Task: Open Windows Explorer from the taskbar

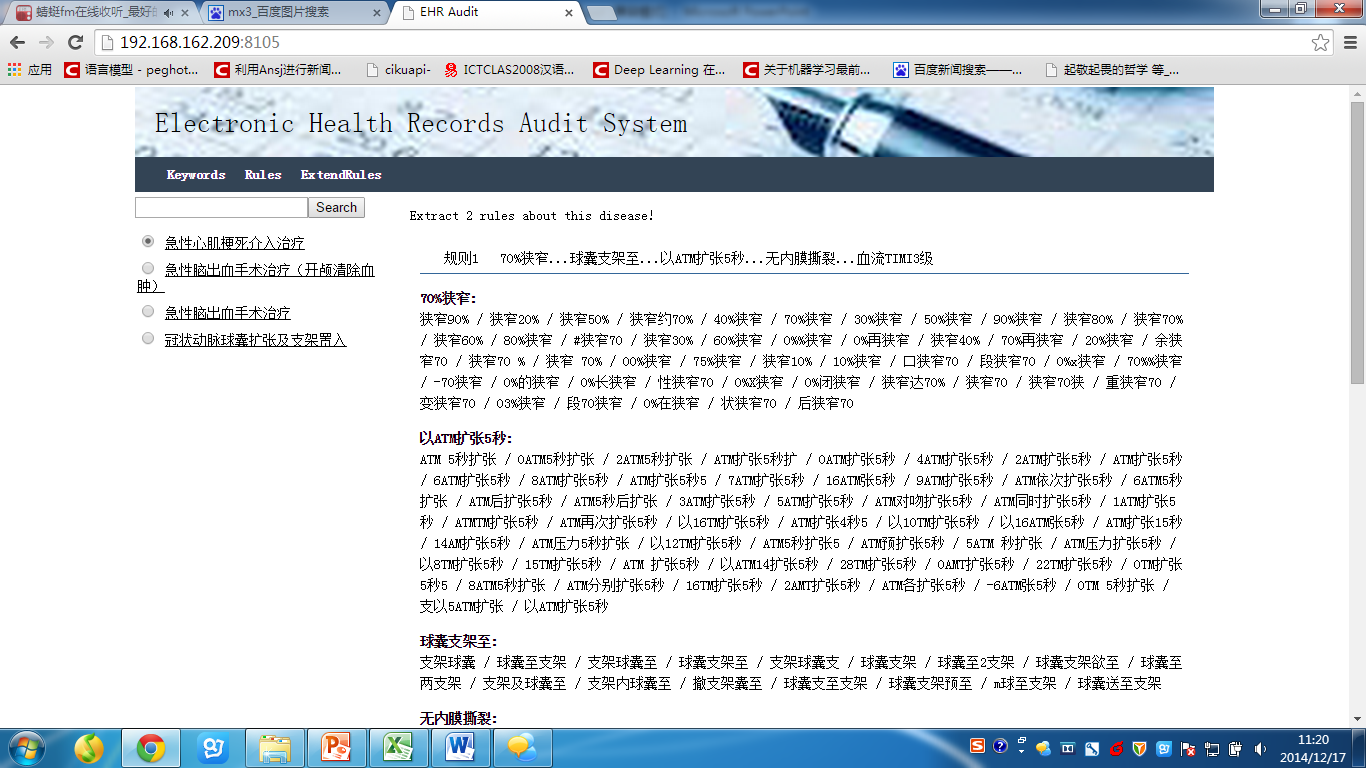Action: coord(274,747)
